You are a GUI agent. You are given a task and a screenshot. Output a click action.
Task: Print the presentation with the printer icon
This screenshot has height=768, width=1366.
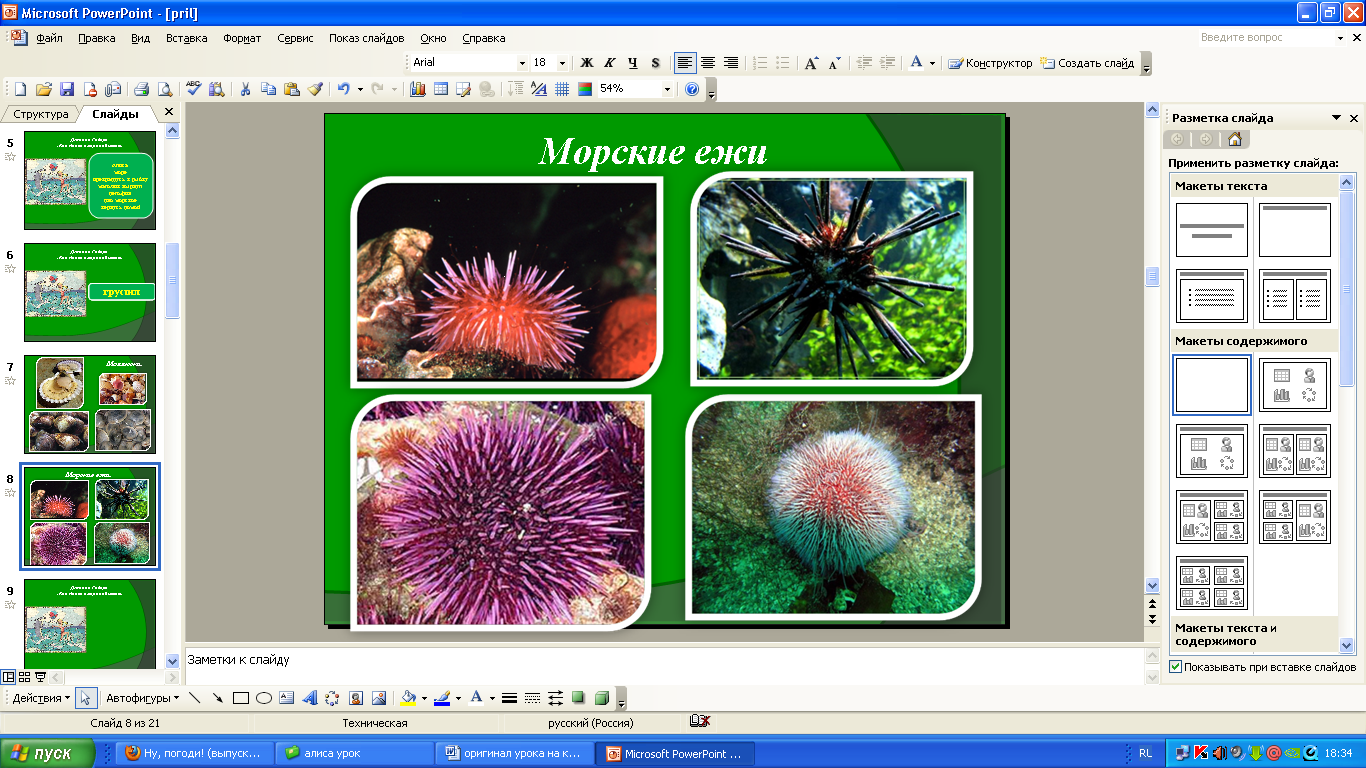pos(141,89)
